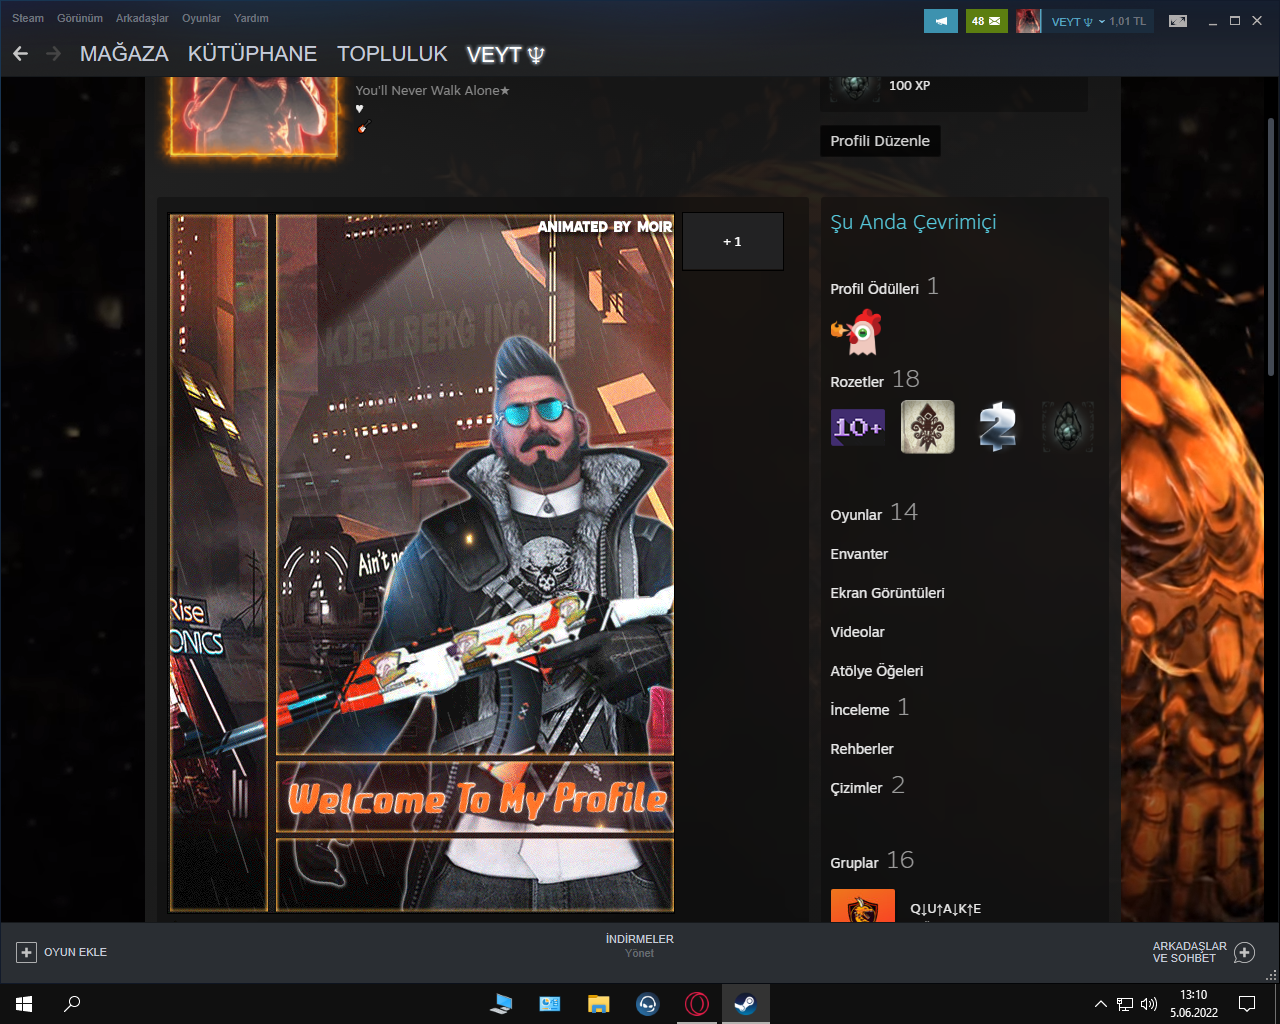Click the small account avatar in title bar

1028,21
